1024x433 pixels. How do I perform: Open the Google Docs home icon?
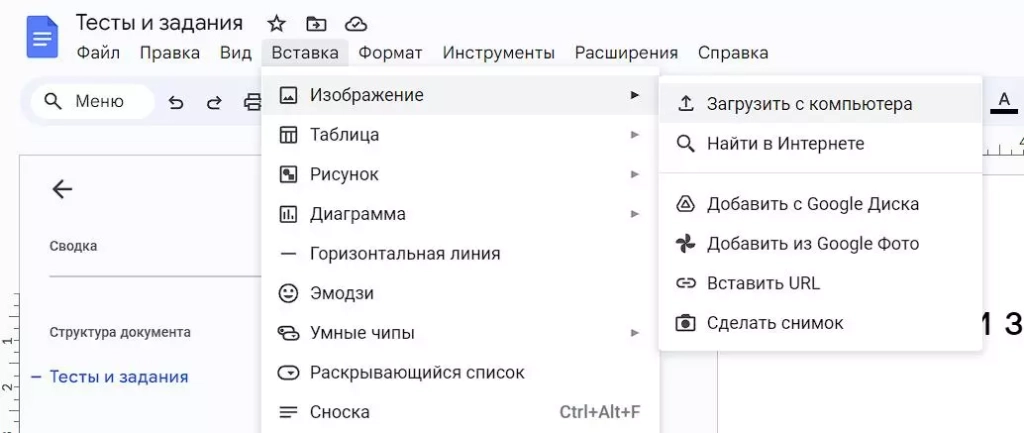click(x=42, y=37)
